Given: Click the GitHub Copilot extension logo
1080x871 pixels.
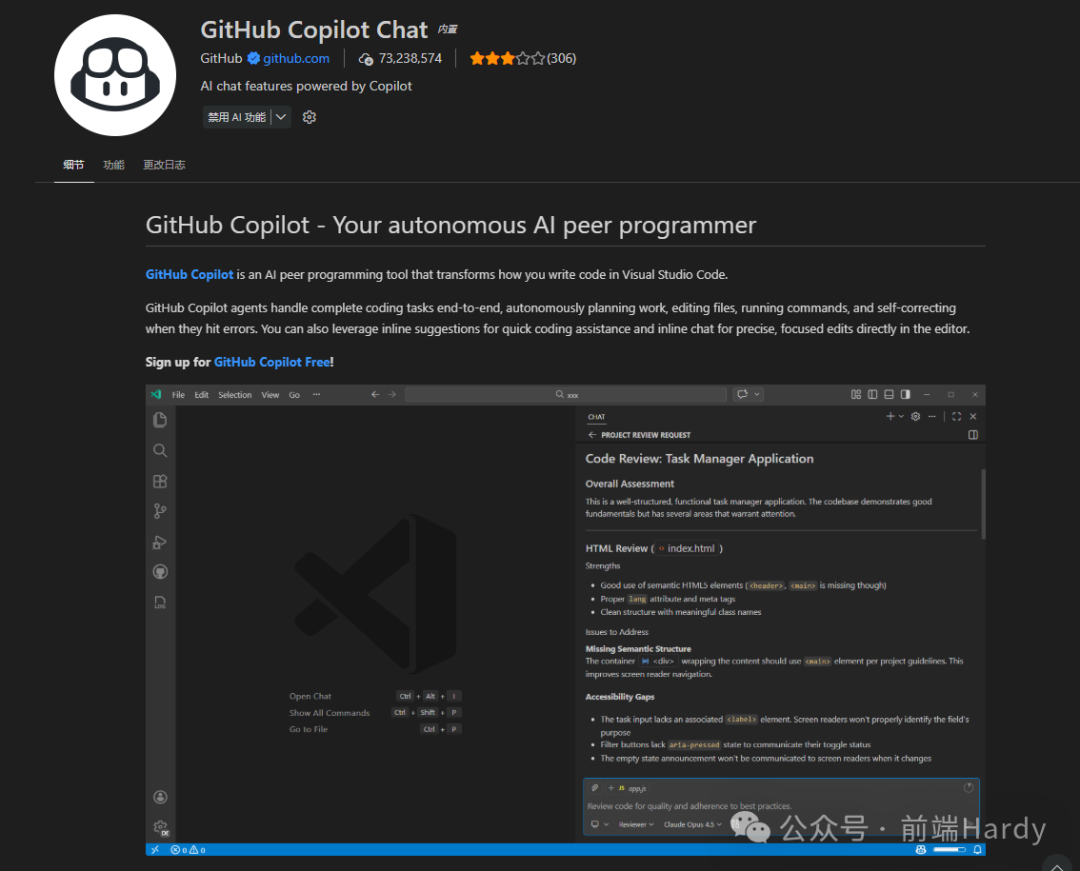Looking at the screenshot, I should [115, 75].
